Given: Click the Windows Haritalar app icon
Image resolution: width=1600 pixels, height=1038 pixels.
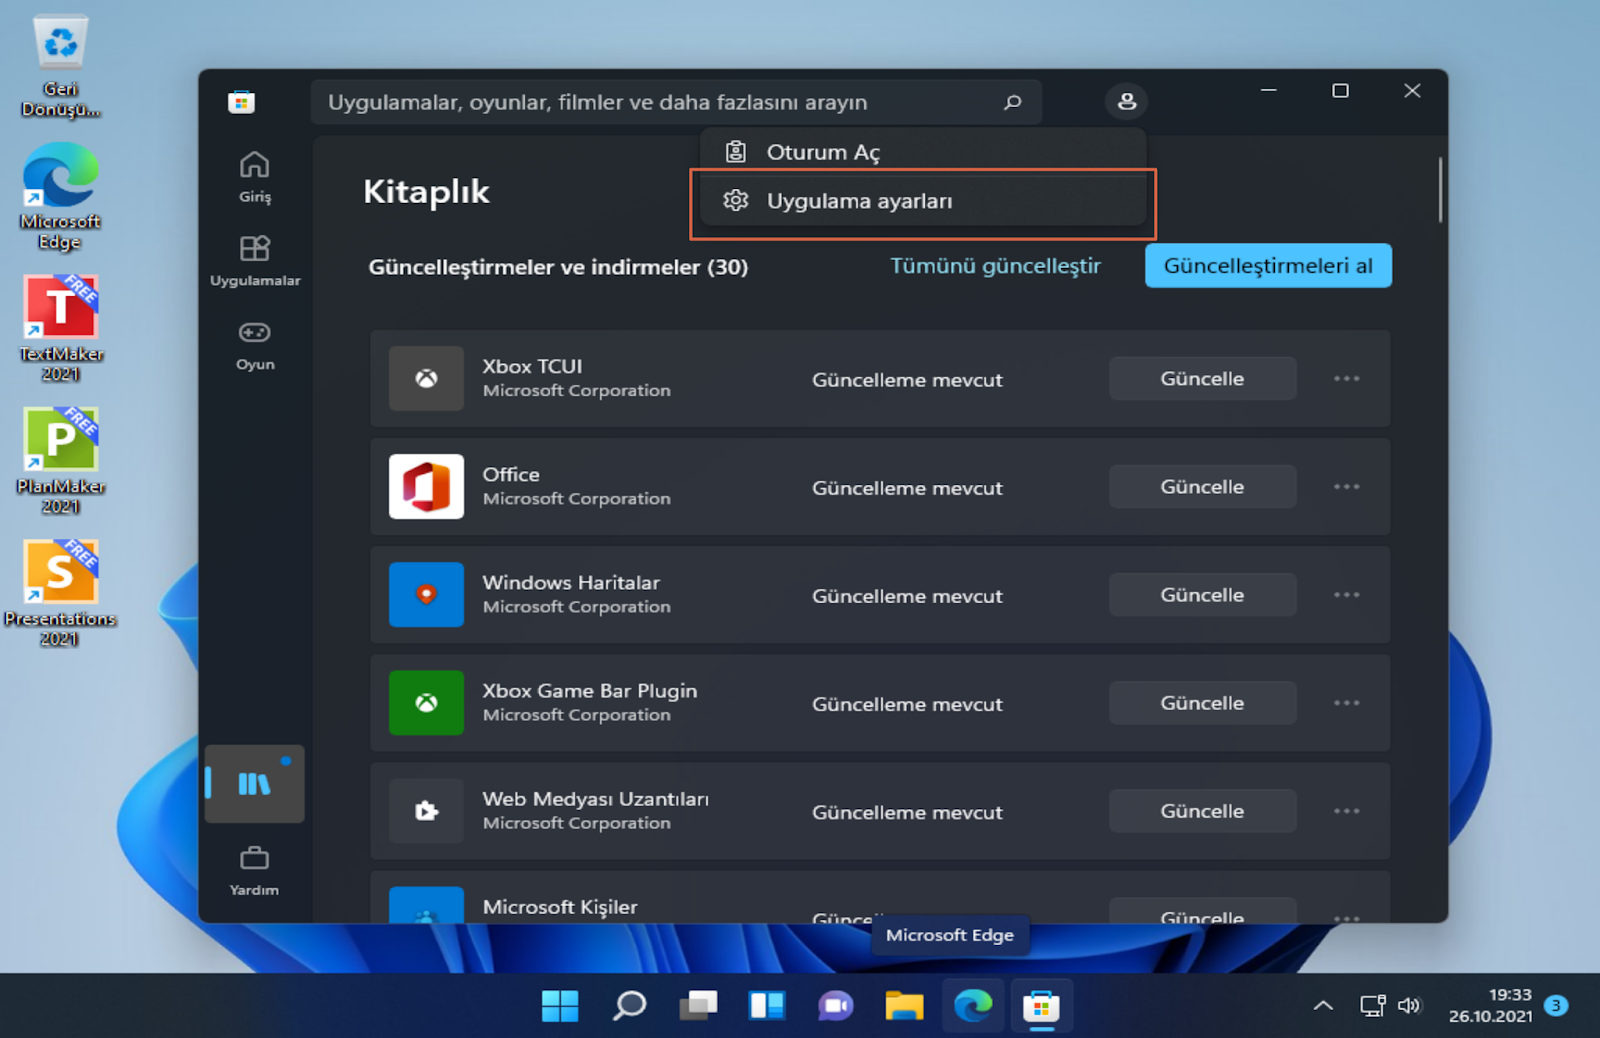Looking at the screenshot, I should coord(426,595).
